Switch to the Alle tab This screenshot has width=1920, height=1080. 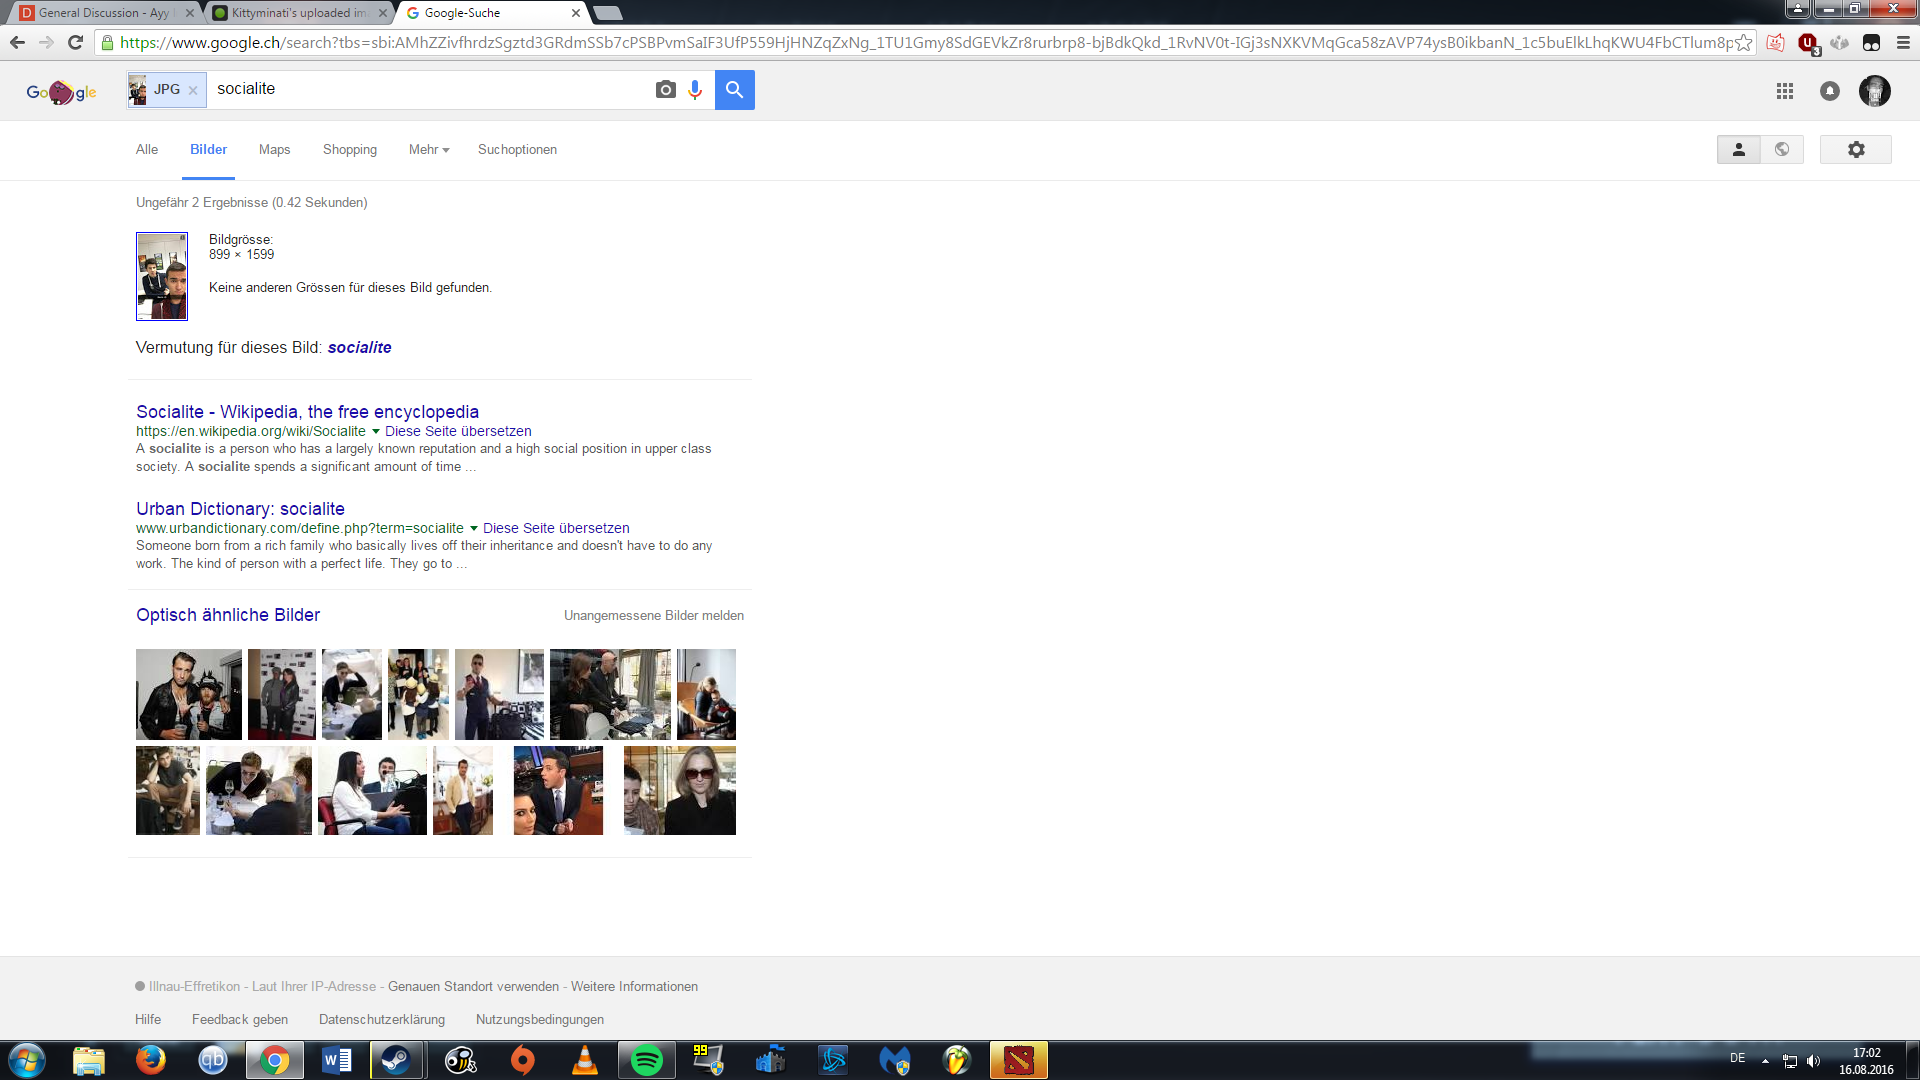click(147, 149)
